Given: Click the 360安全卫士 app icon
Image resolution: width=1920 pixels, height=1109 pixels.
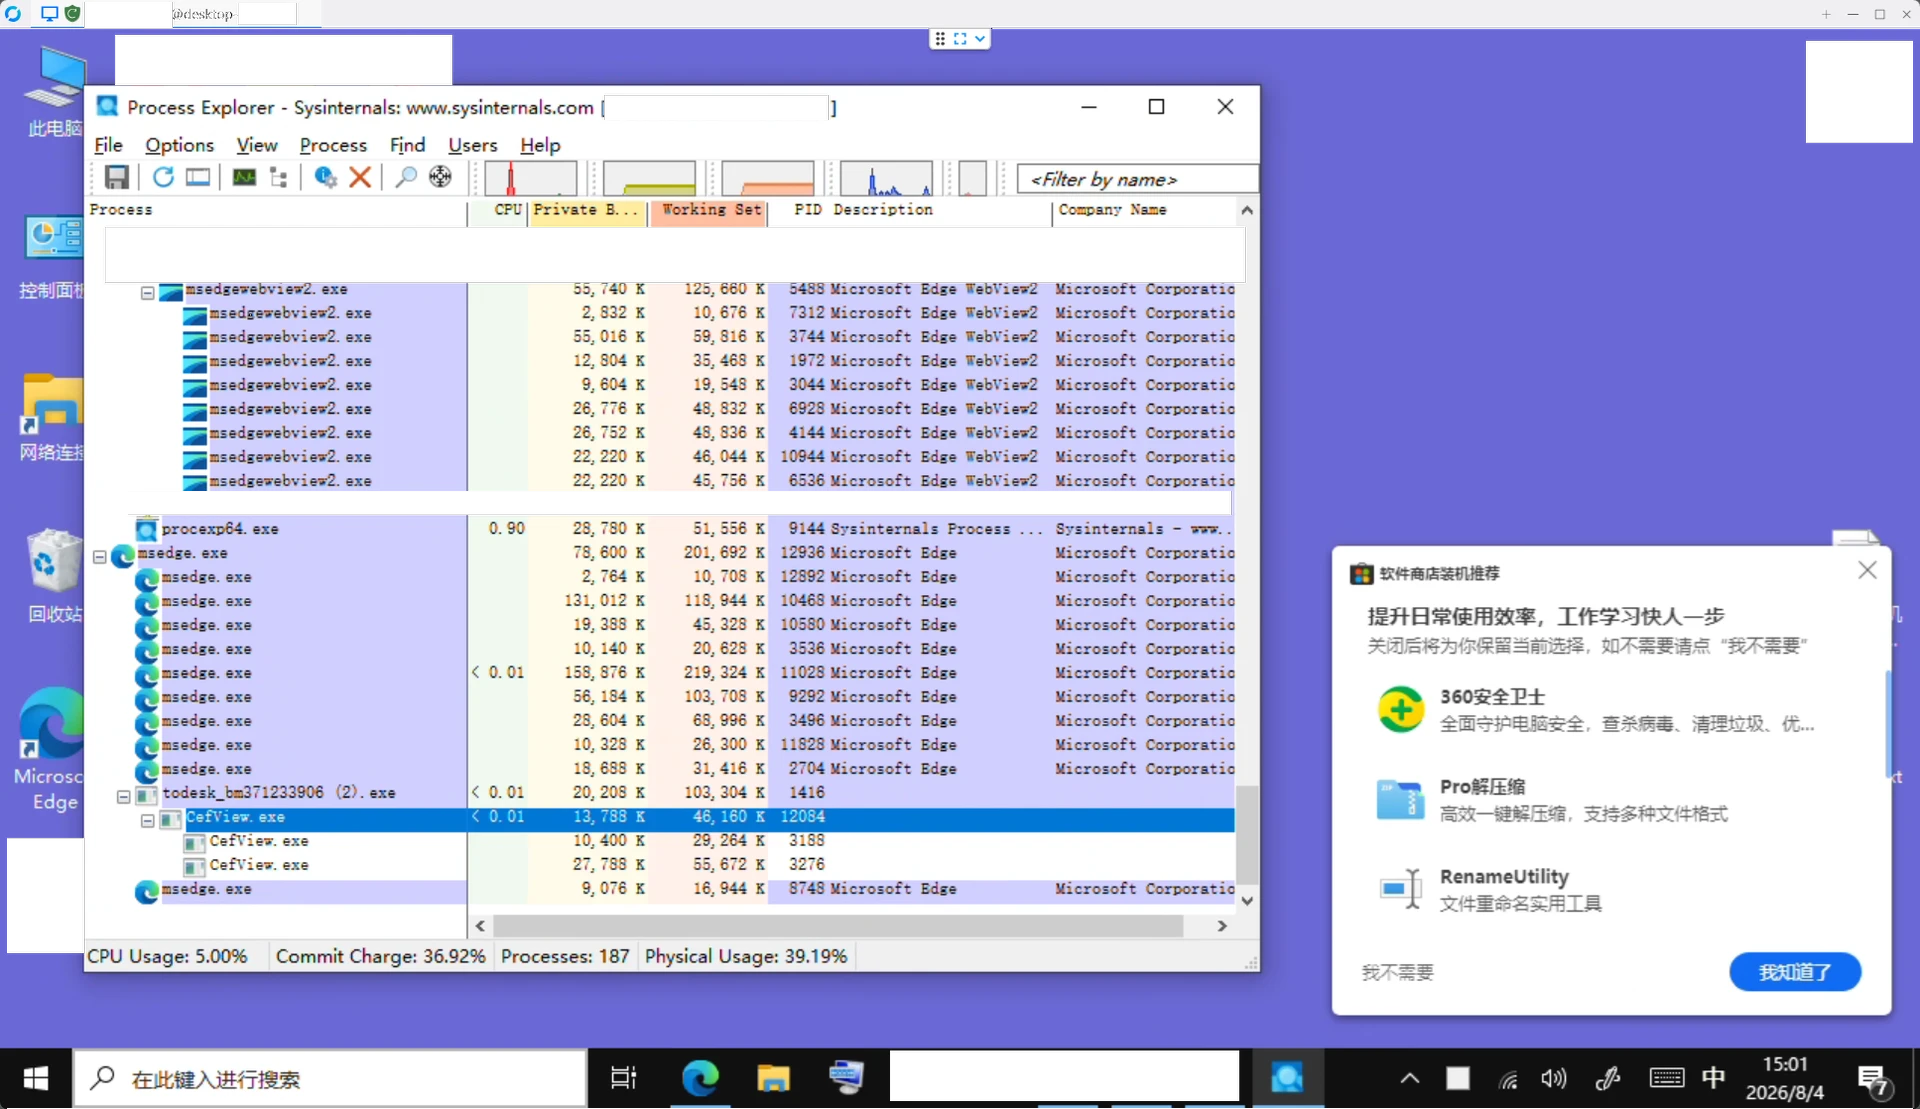Looking at the screenshot, I should point(1400,709).
